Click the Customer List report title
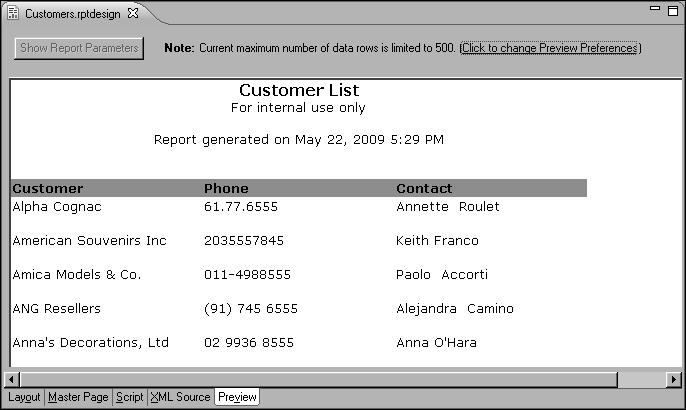 [298, 91]
